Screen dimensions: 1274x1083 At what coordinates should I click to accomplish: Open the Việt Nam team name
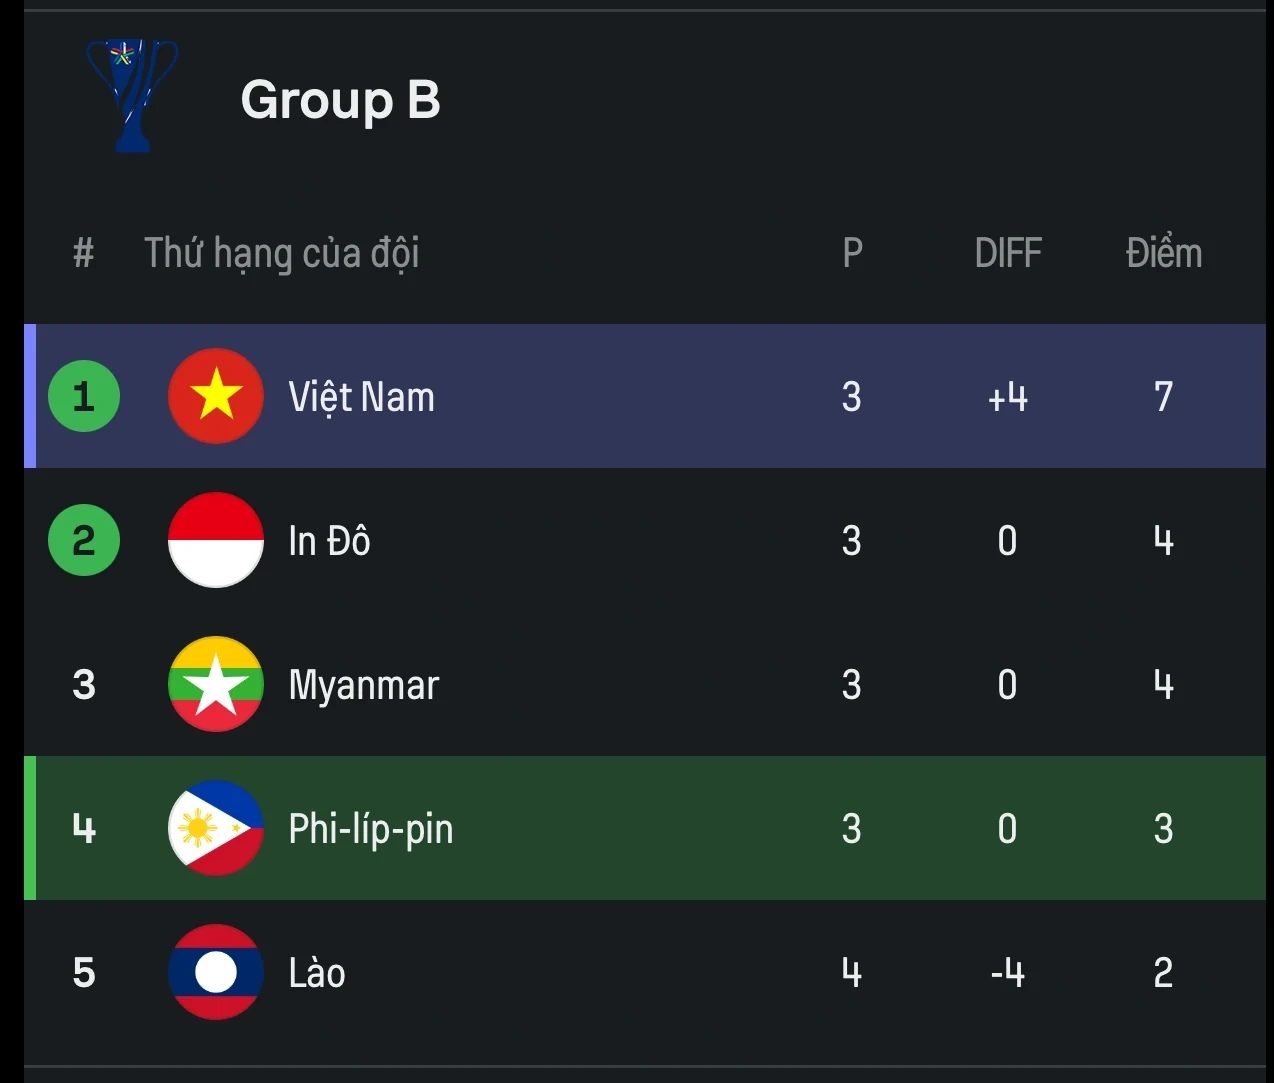[x=361, y=397]
